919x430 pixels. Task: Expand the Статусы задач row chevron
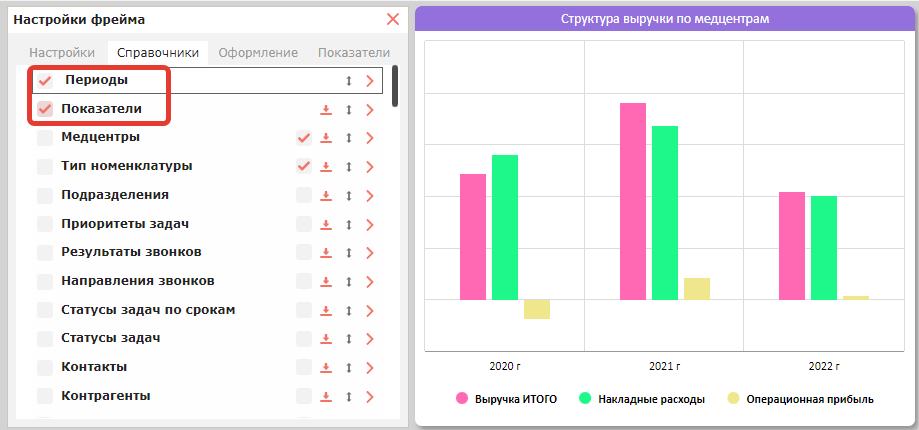tap(369, 339)
